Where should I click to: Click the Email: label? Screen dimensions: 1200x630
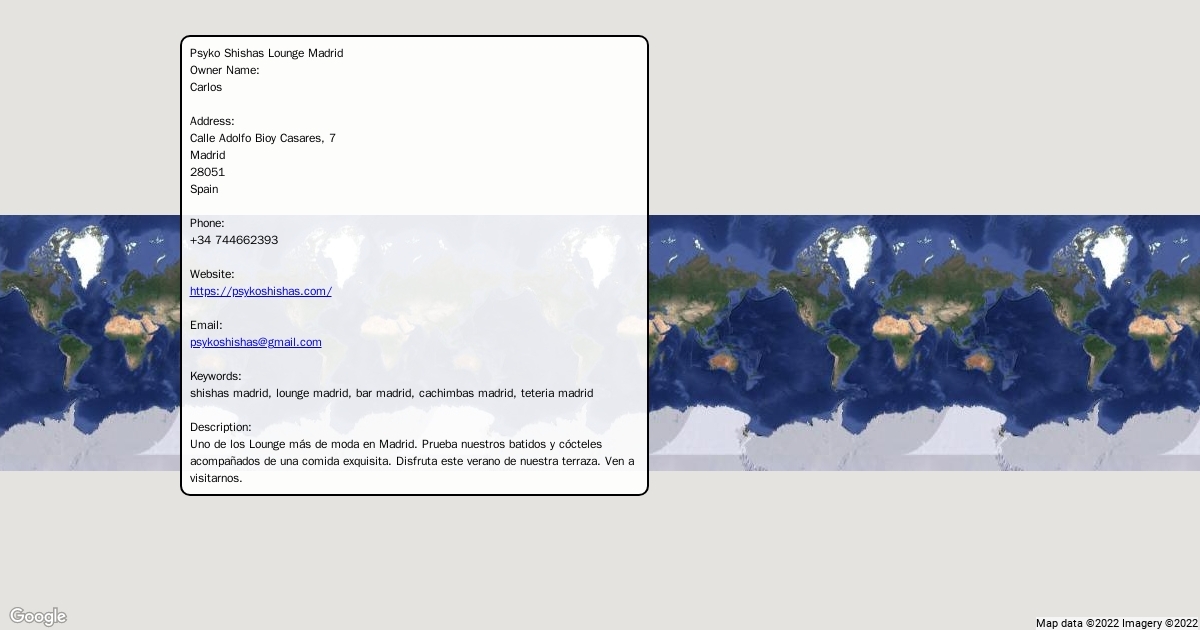point(206,325)
